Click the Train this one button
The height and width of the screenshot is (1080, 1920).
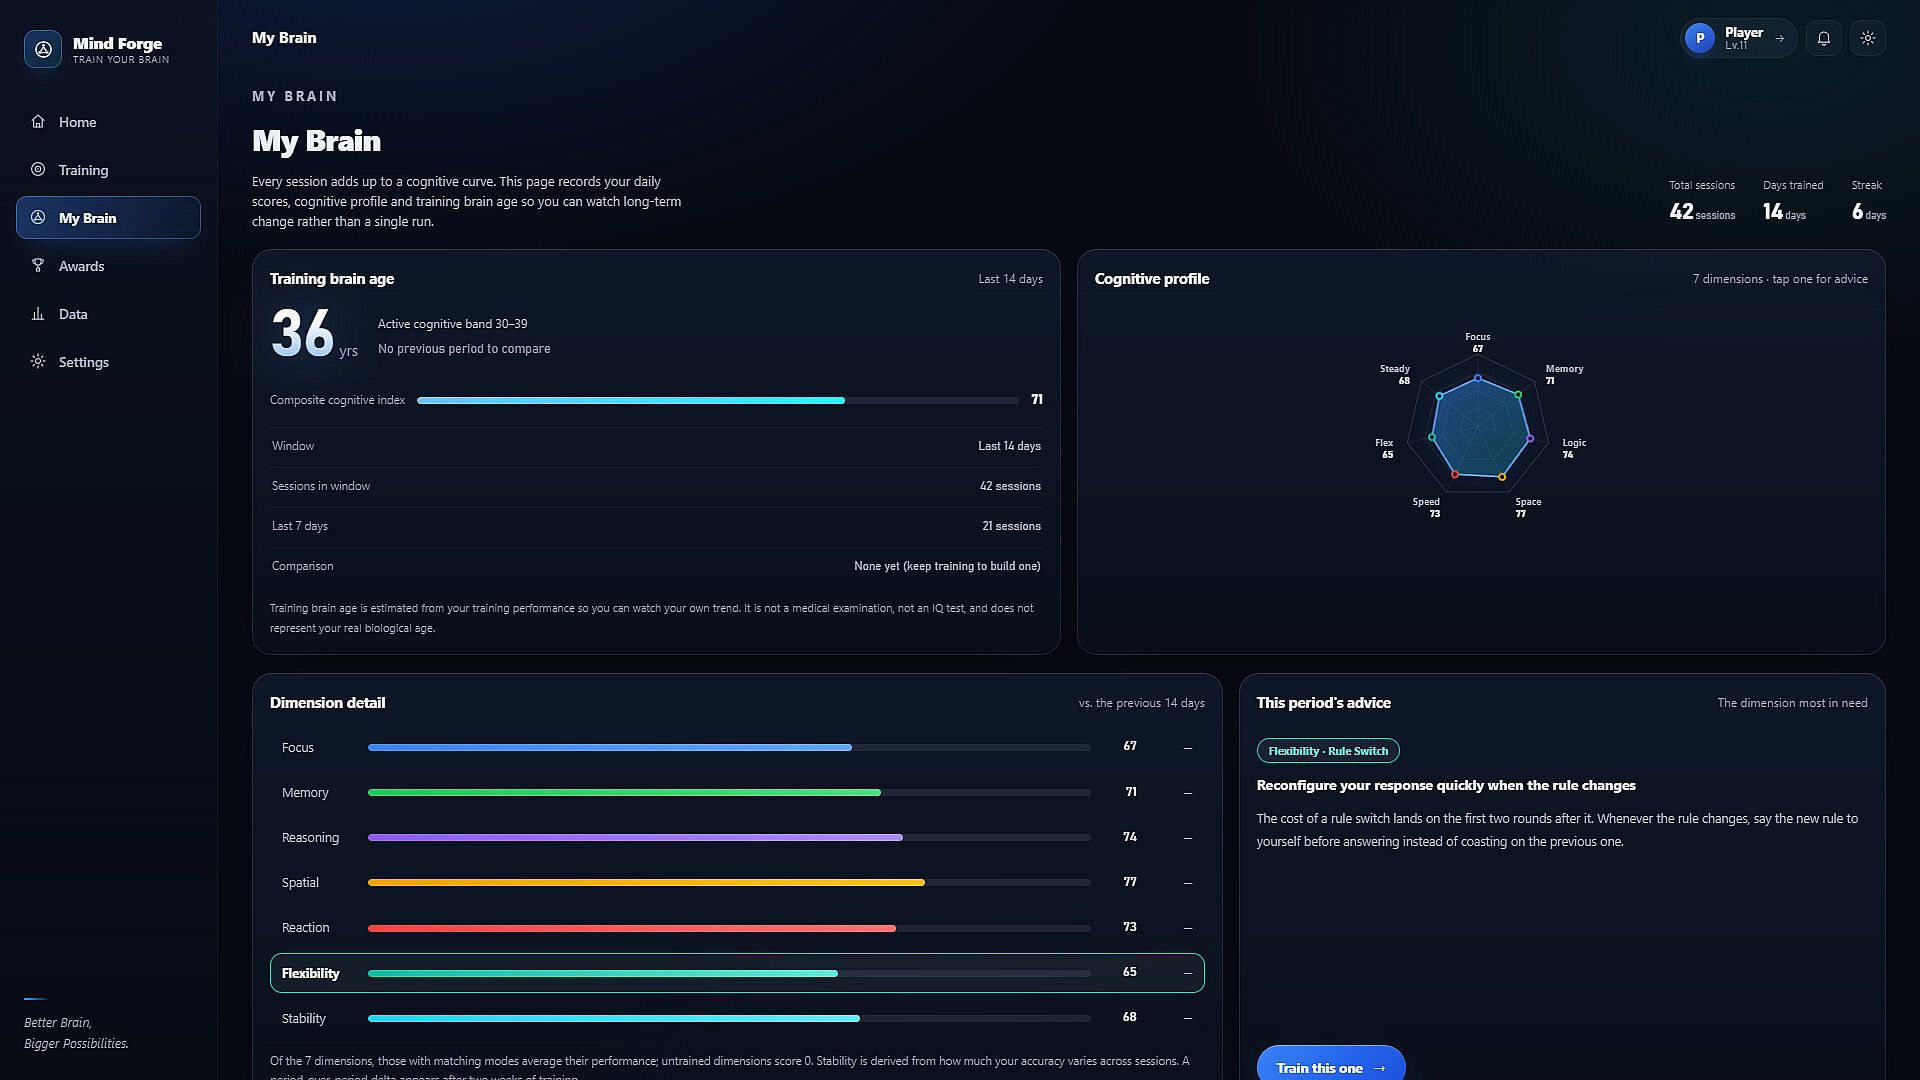[x=1331, y=1067]
